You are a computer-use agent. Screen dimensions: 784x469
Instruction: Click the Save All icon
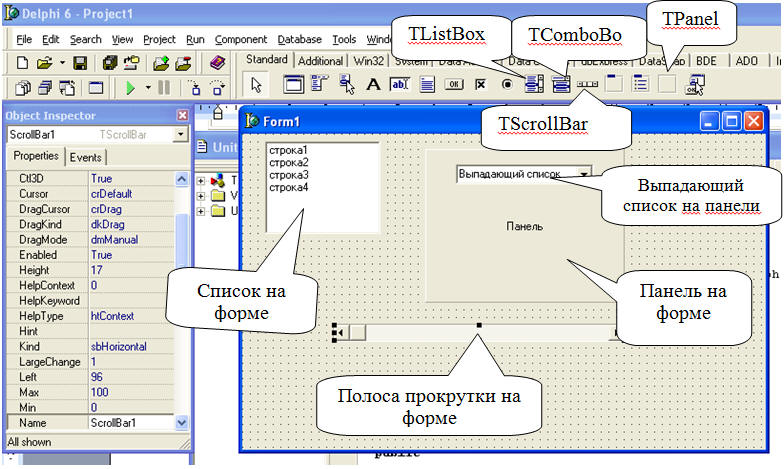pos(110,63)
